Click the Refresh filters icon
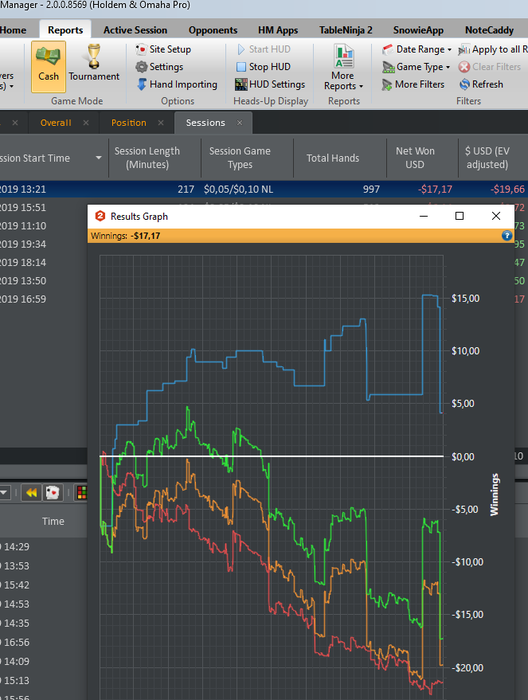528x700 pixels. coord(481,84)
